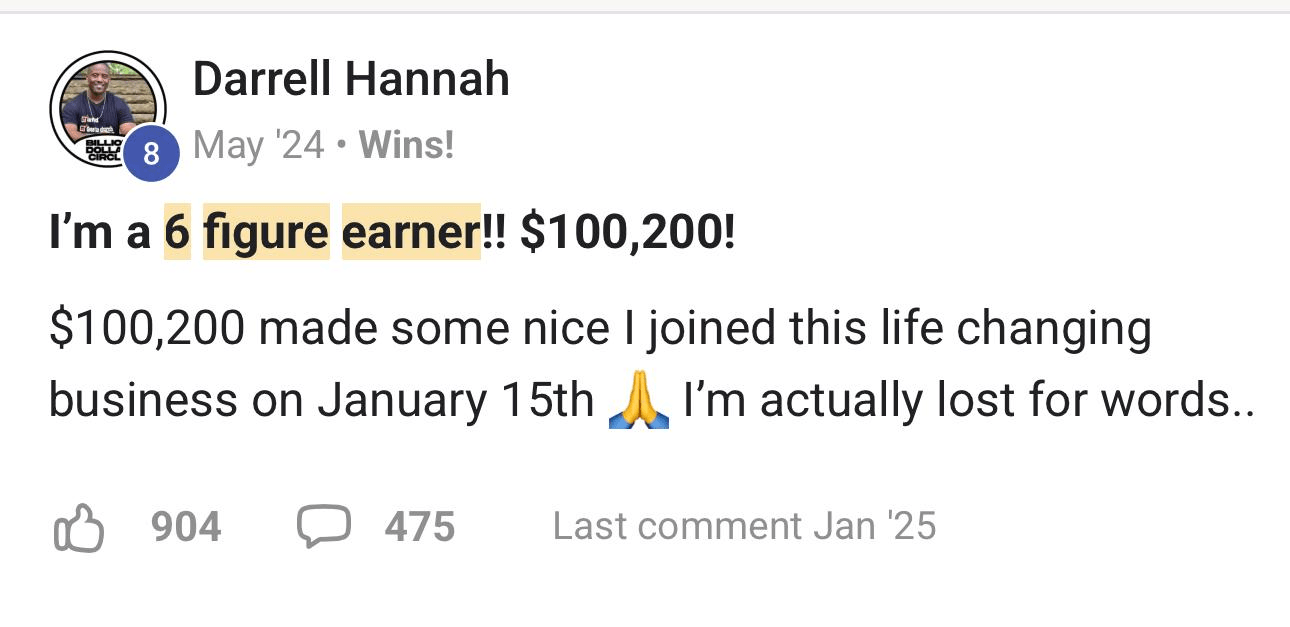This screenshot has width=1290, height=627.
Task: Click the highlighted "6" in the title
Action: click(177, 233)
